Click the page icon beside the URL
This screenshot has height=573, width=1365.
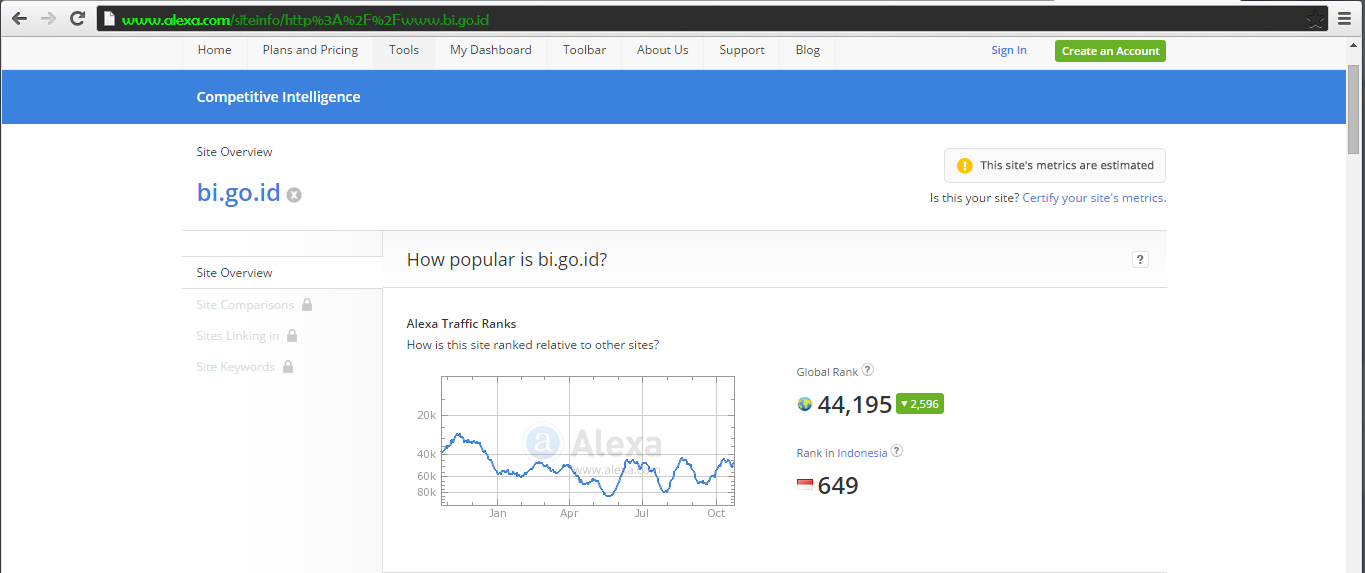pyautogui.click(x=110, y=19)
